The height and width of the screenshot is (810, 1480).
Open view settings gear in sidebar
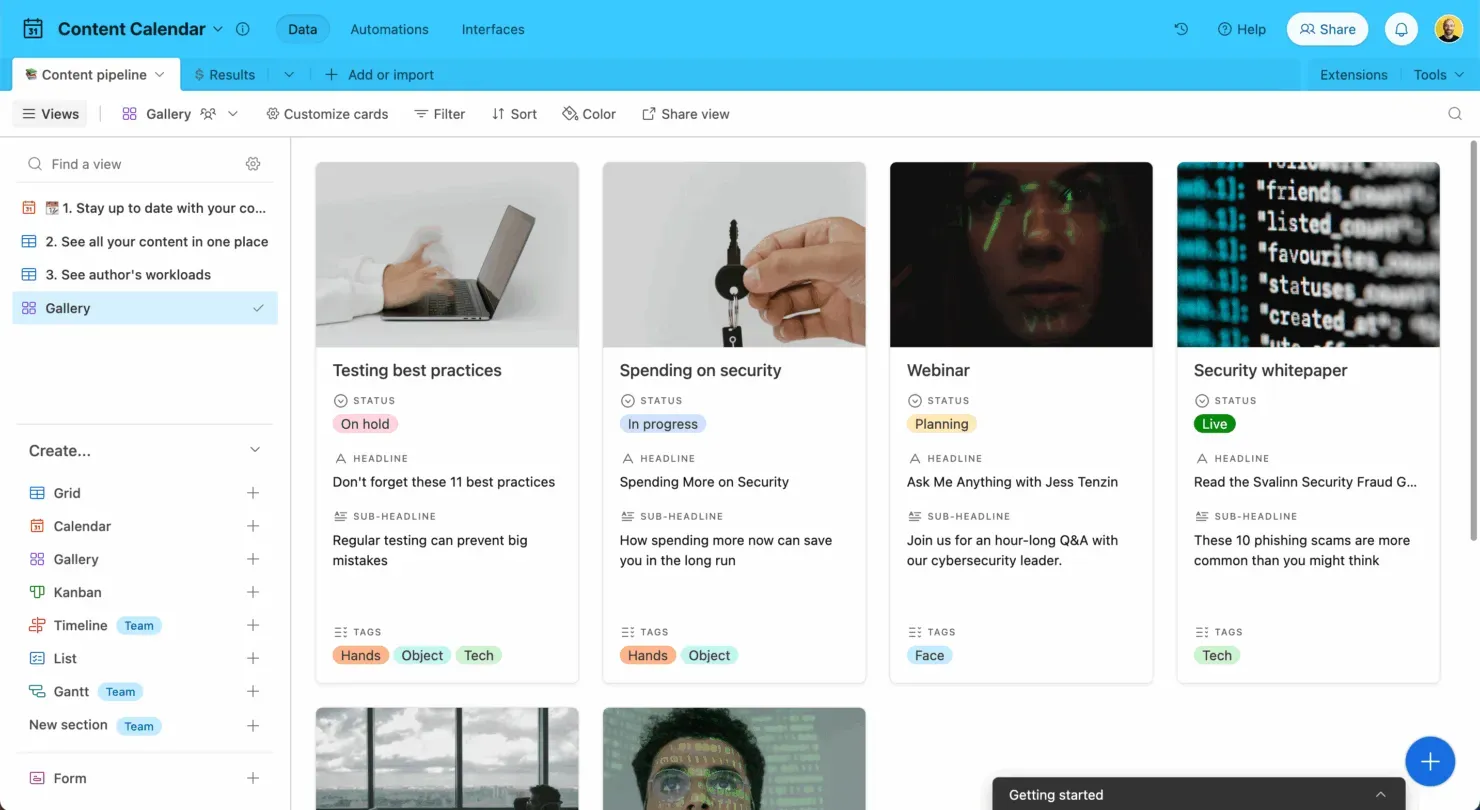[x=253, y=164]
